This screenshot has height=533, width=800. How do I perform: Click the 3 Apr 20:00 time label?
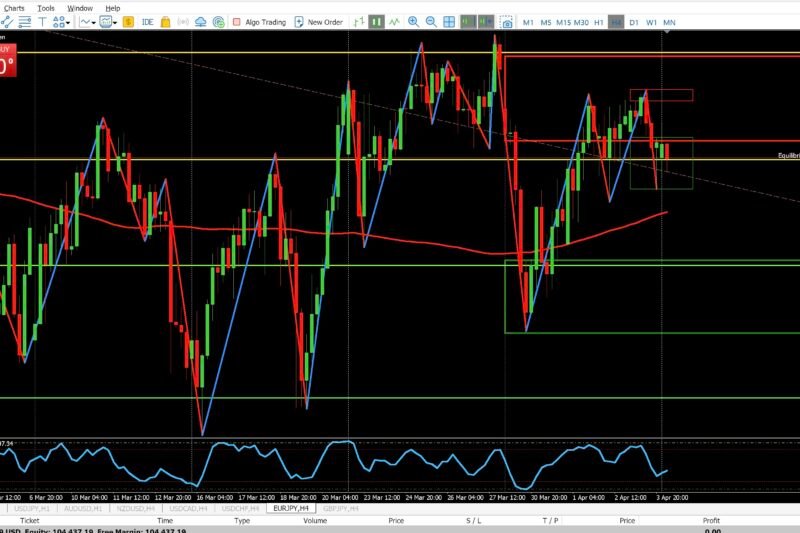point(672,497)
